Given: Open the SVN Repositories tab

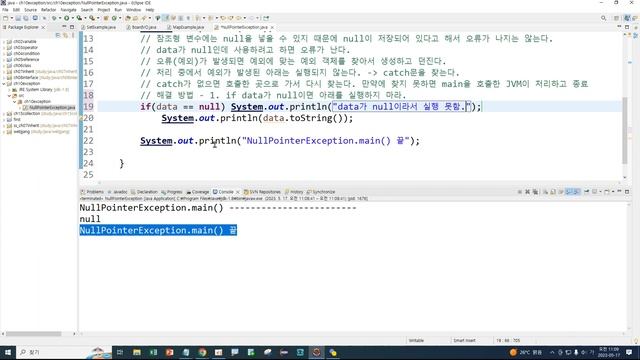Looking at the screenshot, I should 262,192.
